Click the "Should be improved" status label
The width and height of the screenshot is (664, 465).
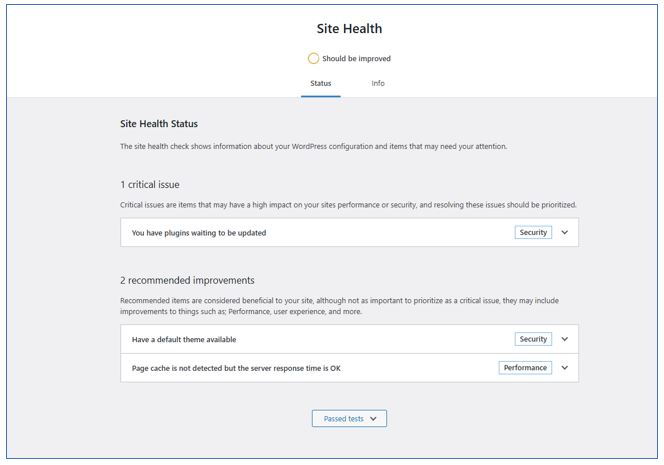[x=356, y=59]
